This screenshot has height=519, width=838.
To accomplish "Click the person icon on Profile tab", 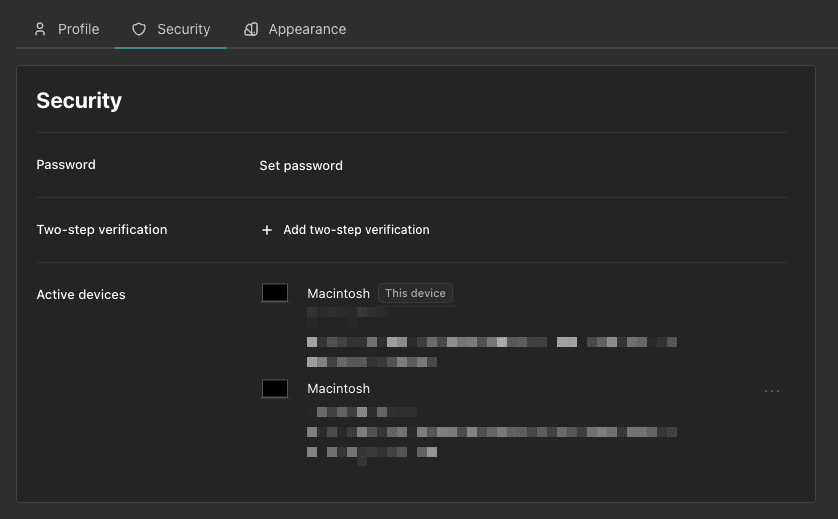I will point(40,29).
